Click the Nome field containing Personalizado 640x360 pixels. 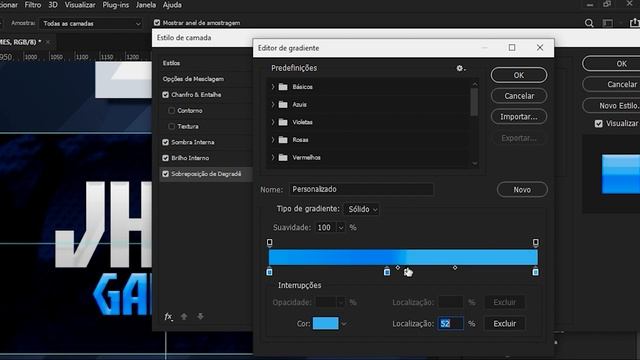point(361,189)
